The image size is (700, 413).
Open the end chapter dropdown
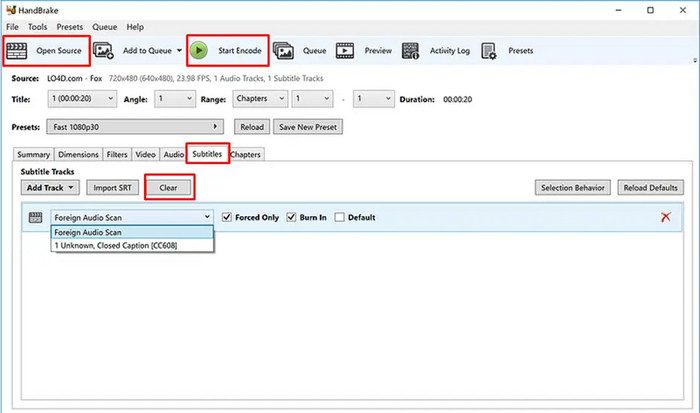pyautogui.click(x=374, y=99)
